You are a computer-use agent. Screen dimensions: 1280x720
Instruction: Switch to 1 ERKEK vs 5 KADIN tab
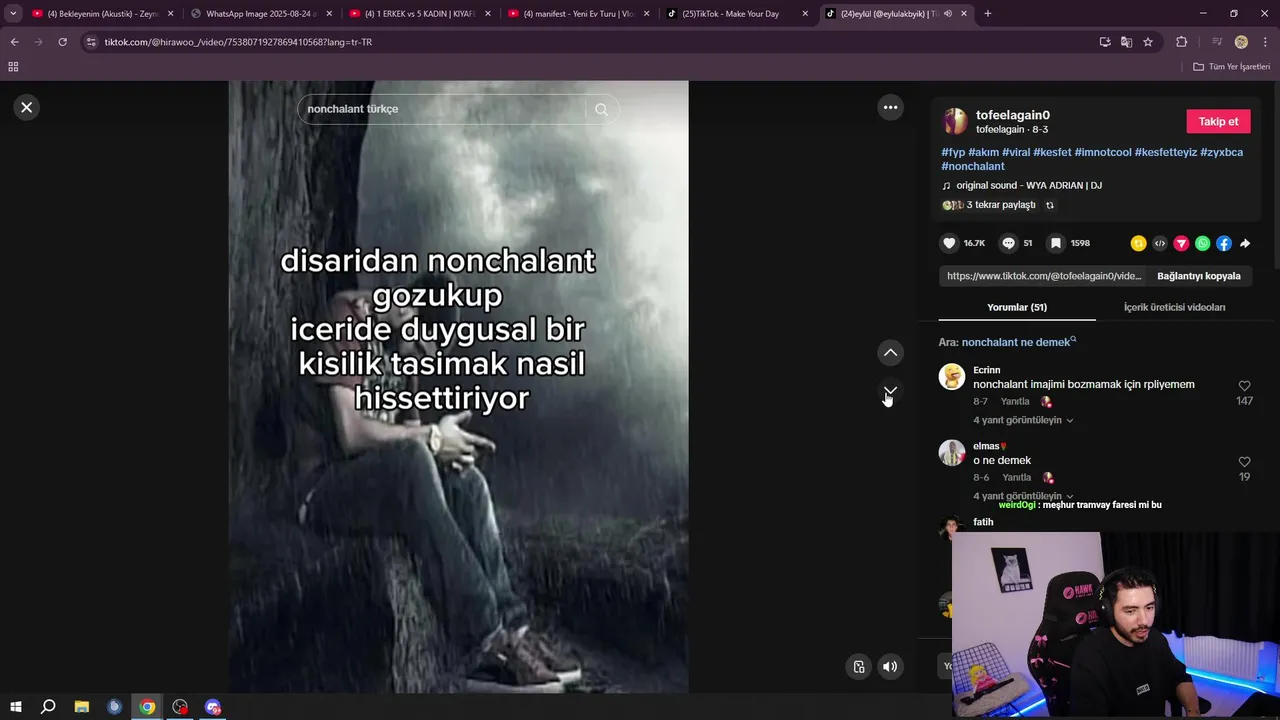[x=418, y=14]
